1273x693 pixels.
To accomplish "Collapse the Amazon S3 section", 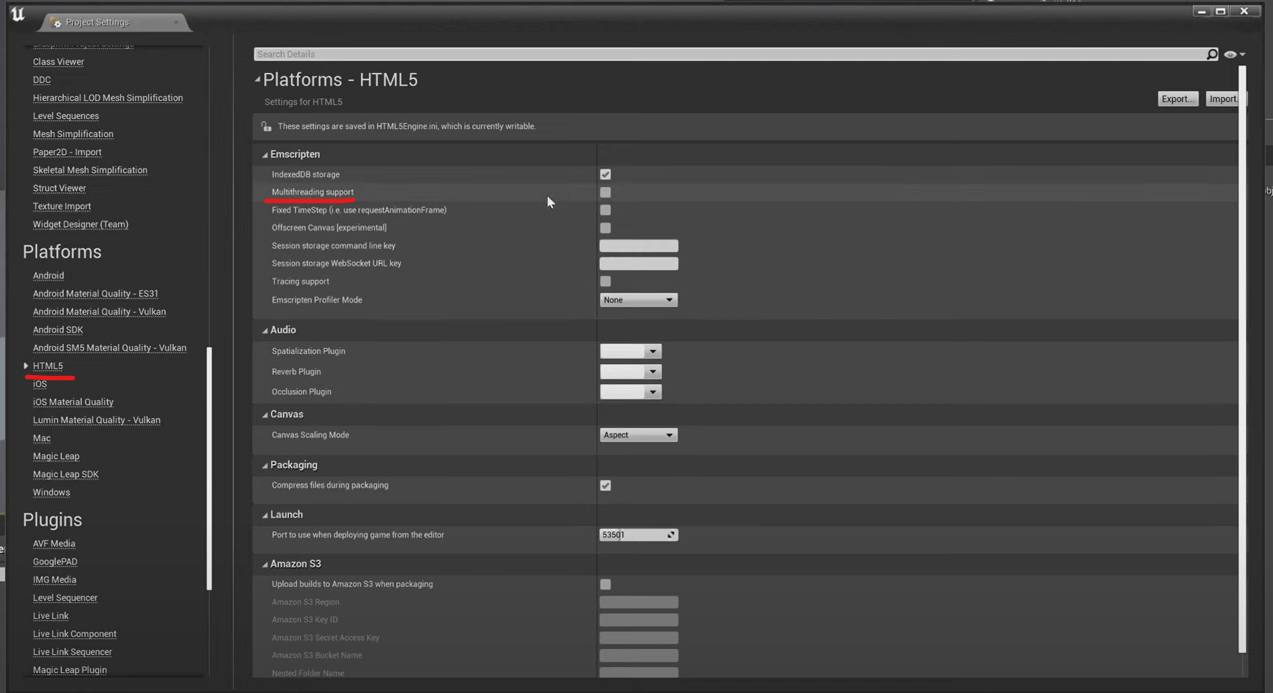I will pyautogui.click(x=265, y=564).
